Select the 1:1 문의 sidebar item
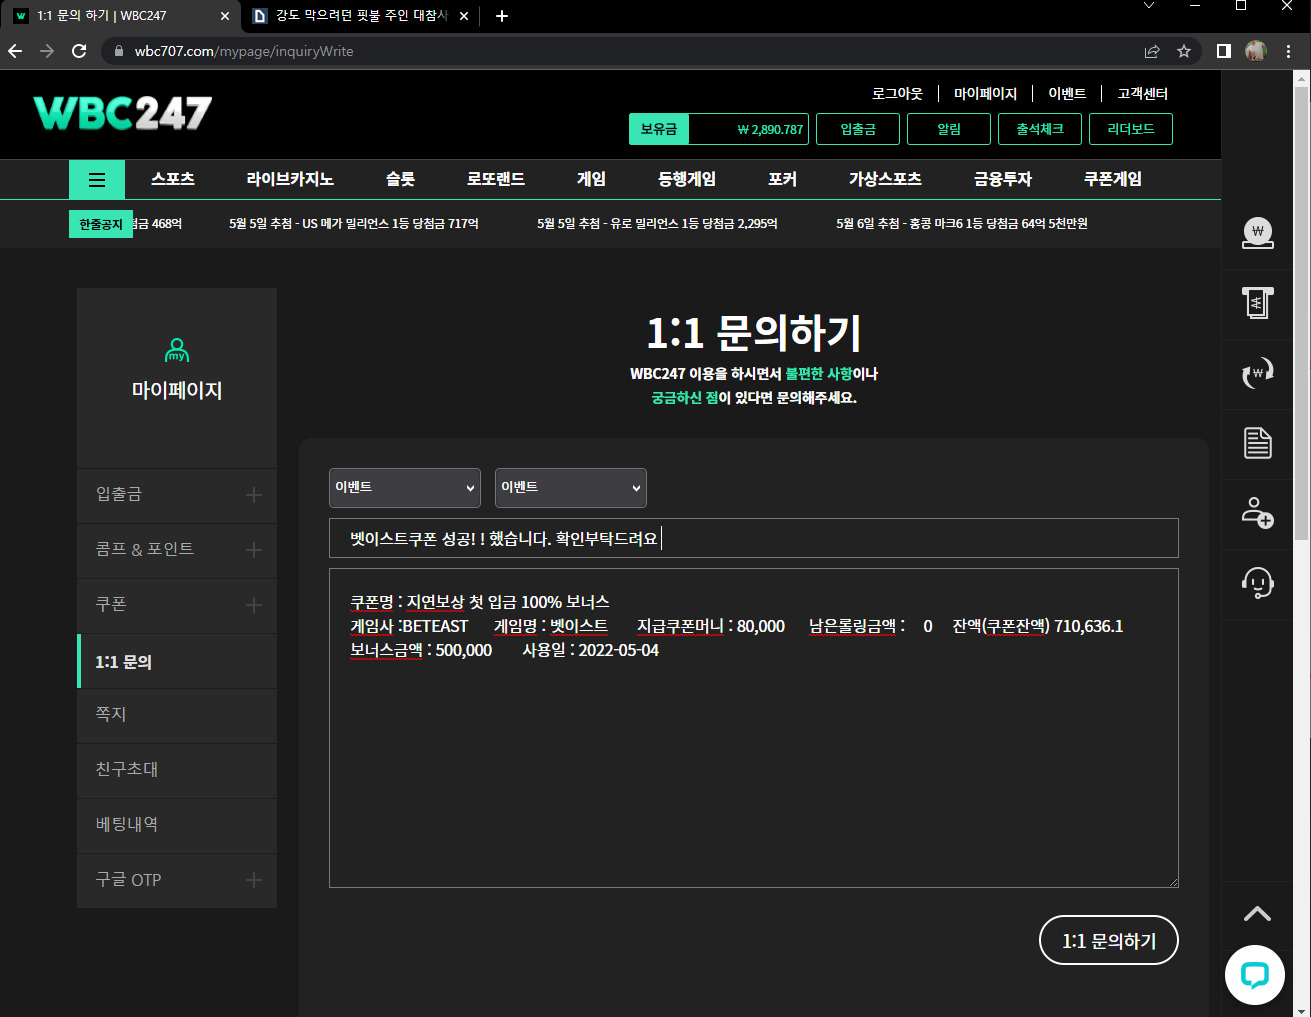This screenshot has width=1311, height=1017. pyautogui.click(x=177, y=661)
